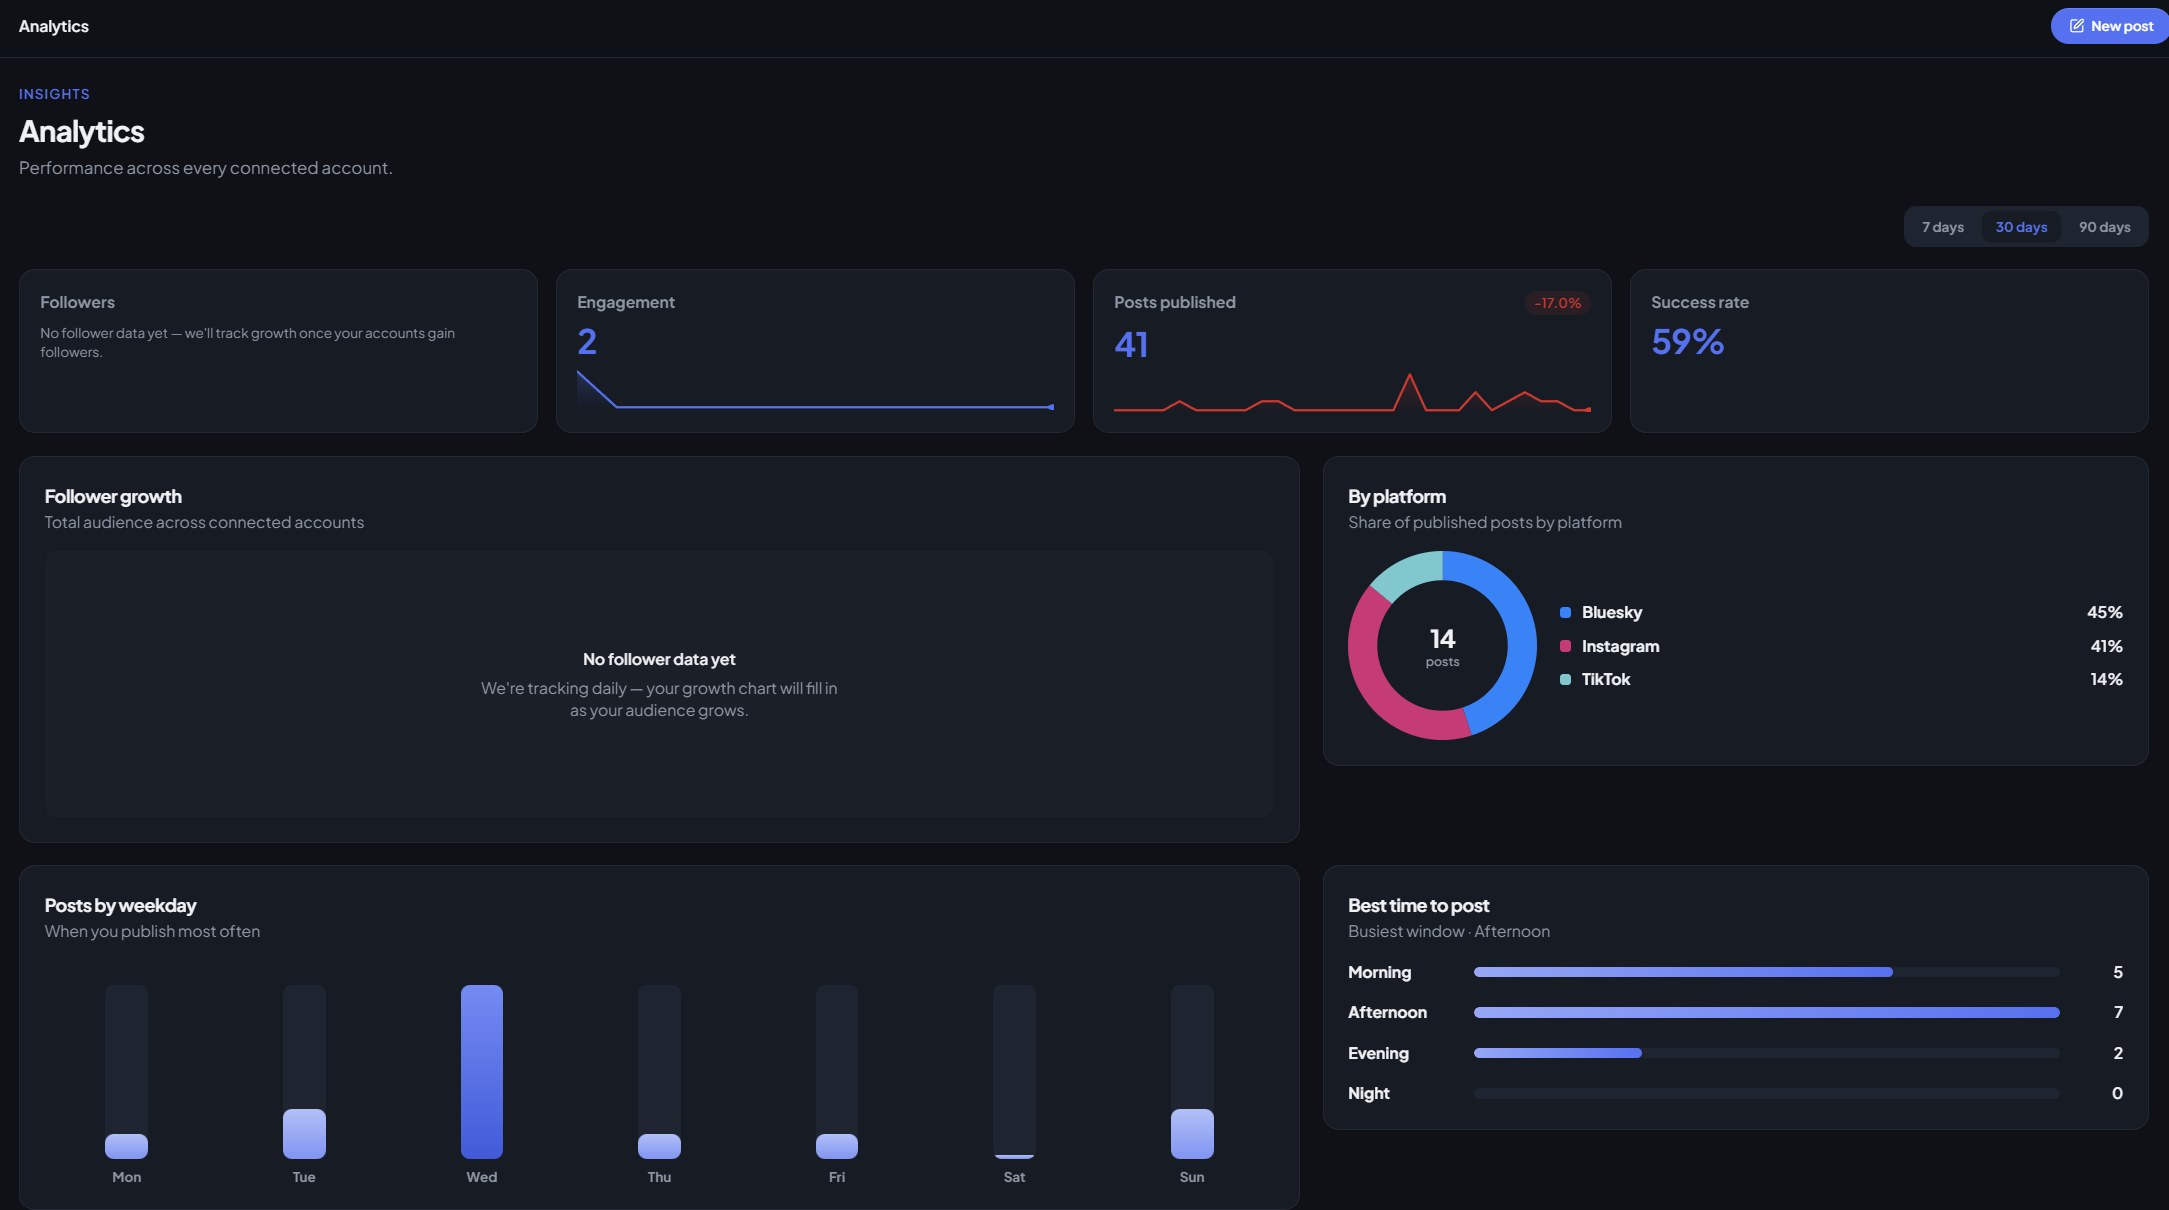Click the Bluesky blue legend dot
Image resolution: width=2169 pixels, height=1210 pixels.
1565,612
